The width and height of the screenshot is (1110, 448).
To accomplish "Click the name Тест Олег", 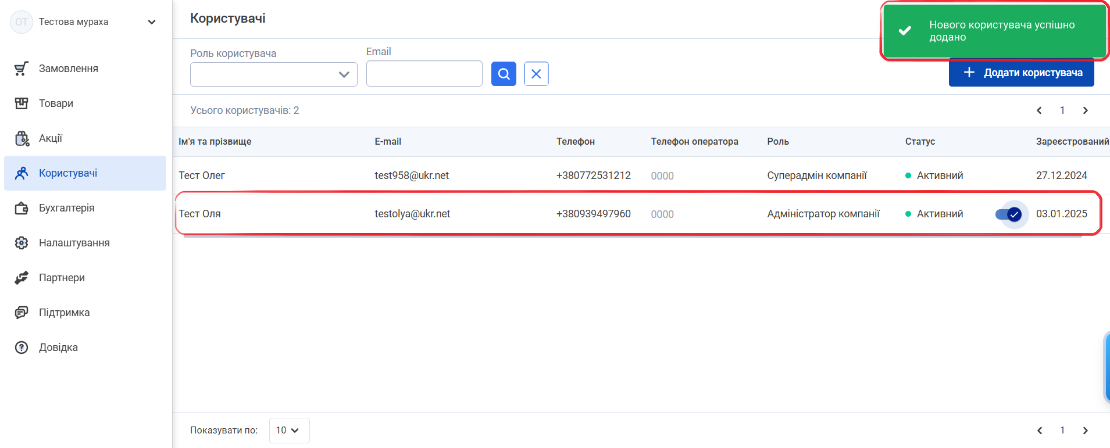I will tap(202, 176).
